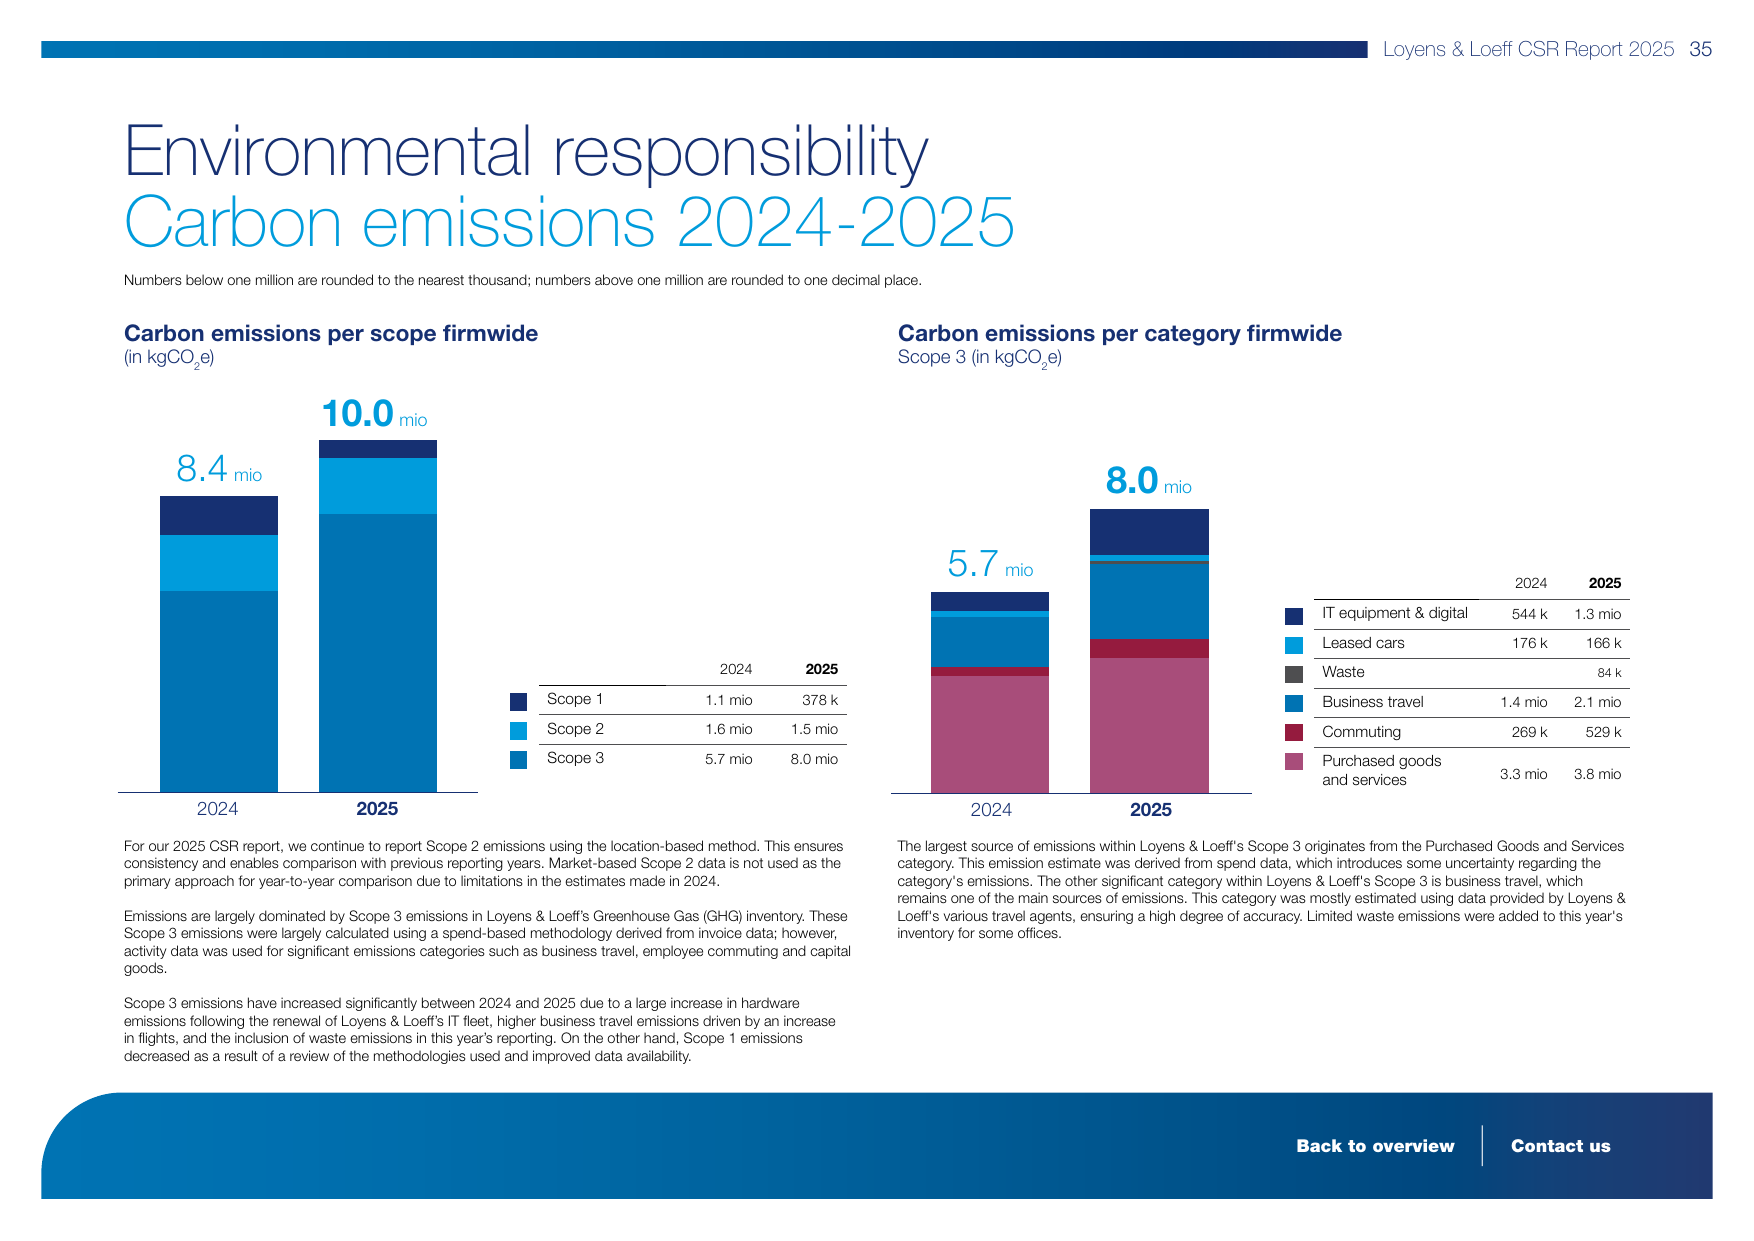Viewport: 1754px width, 1241px height.
Task: Select the Commuting legend swatch
Action: click(x=1294, y=732)
